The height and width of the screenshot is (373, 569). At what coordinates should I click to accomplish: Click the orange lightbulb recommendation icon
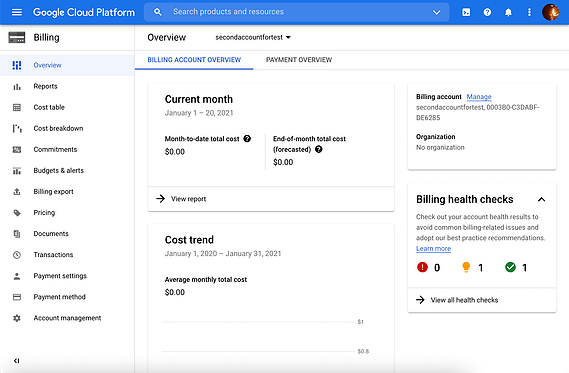point(466,267)
